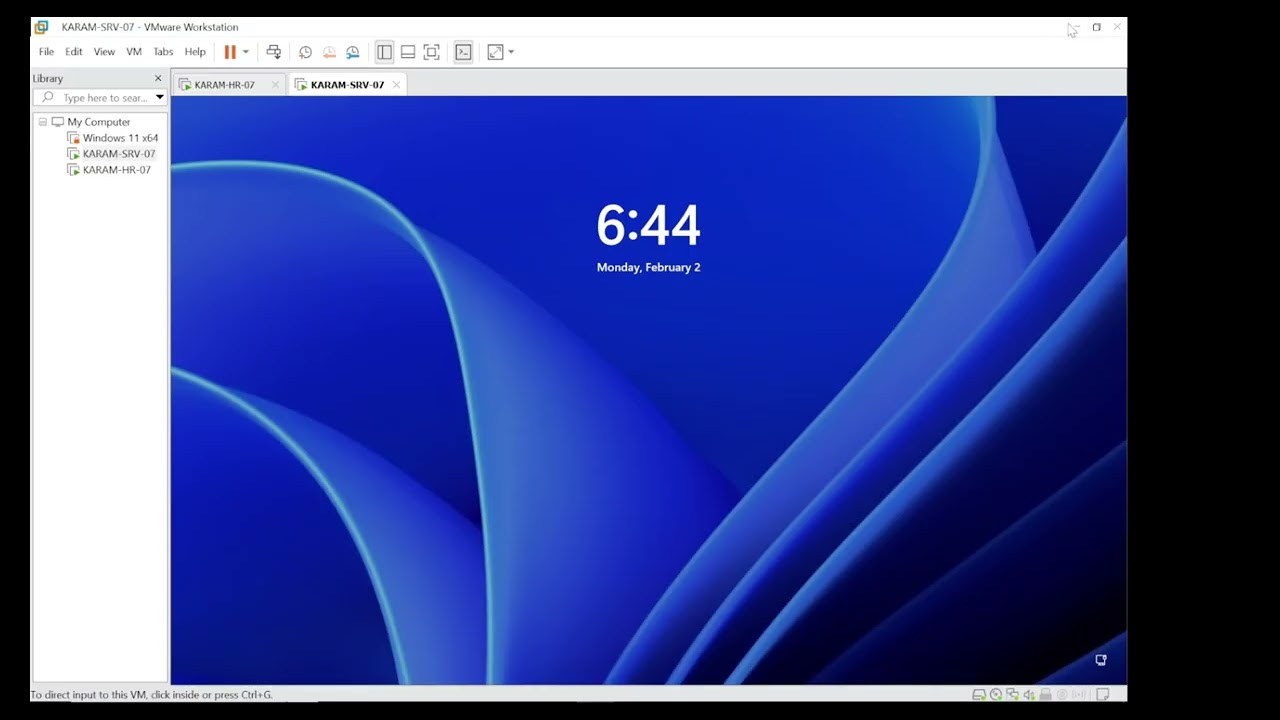Screen dimensions: 1280x720
Task: Open the Tabs menu
Action: [x=163, y=52]
